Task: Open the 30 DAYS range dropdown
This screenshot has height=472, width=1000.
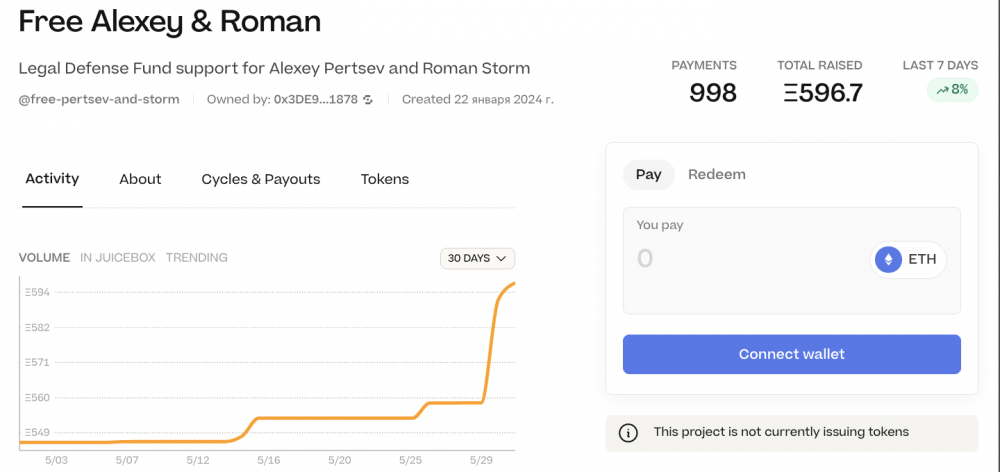Action: pyautogui.click(x=477, y=258)
